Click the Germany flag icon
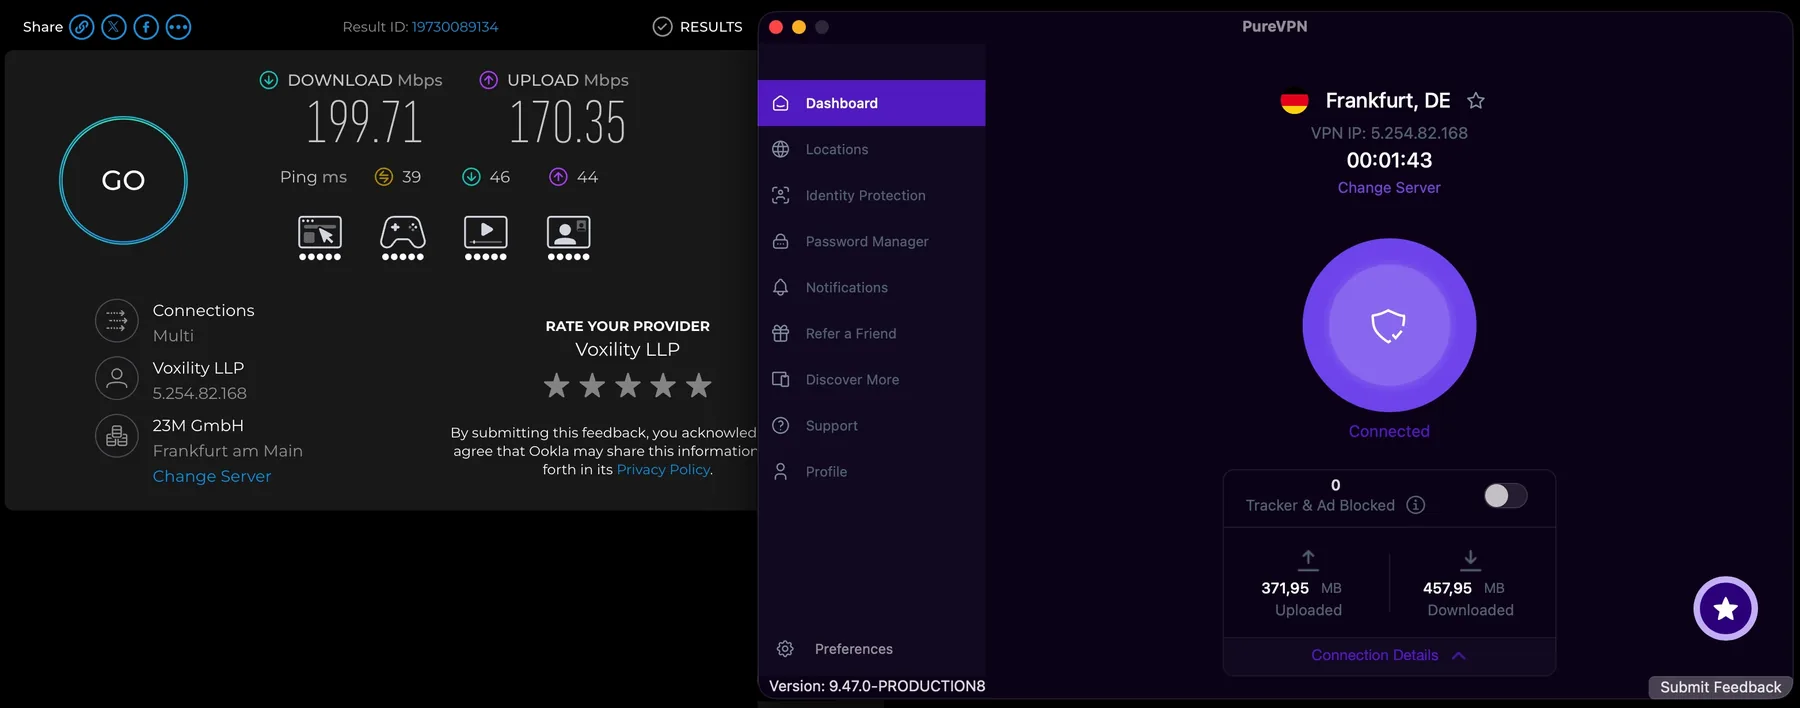 1294,101
